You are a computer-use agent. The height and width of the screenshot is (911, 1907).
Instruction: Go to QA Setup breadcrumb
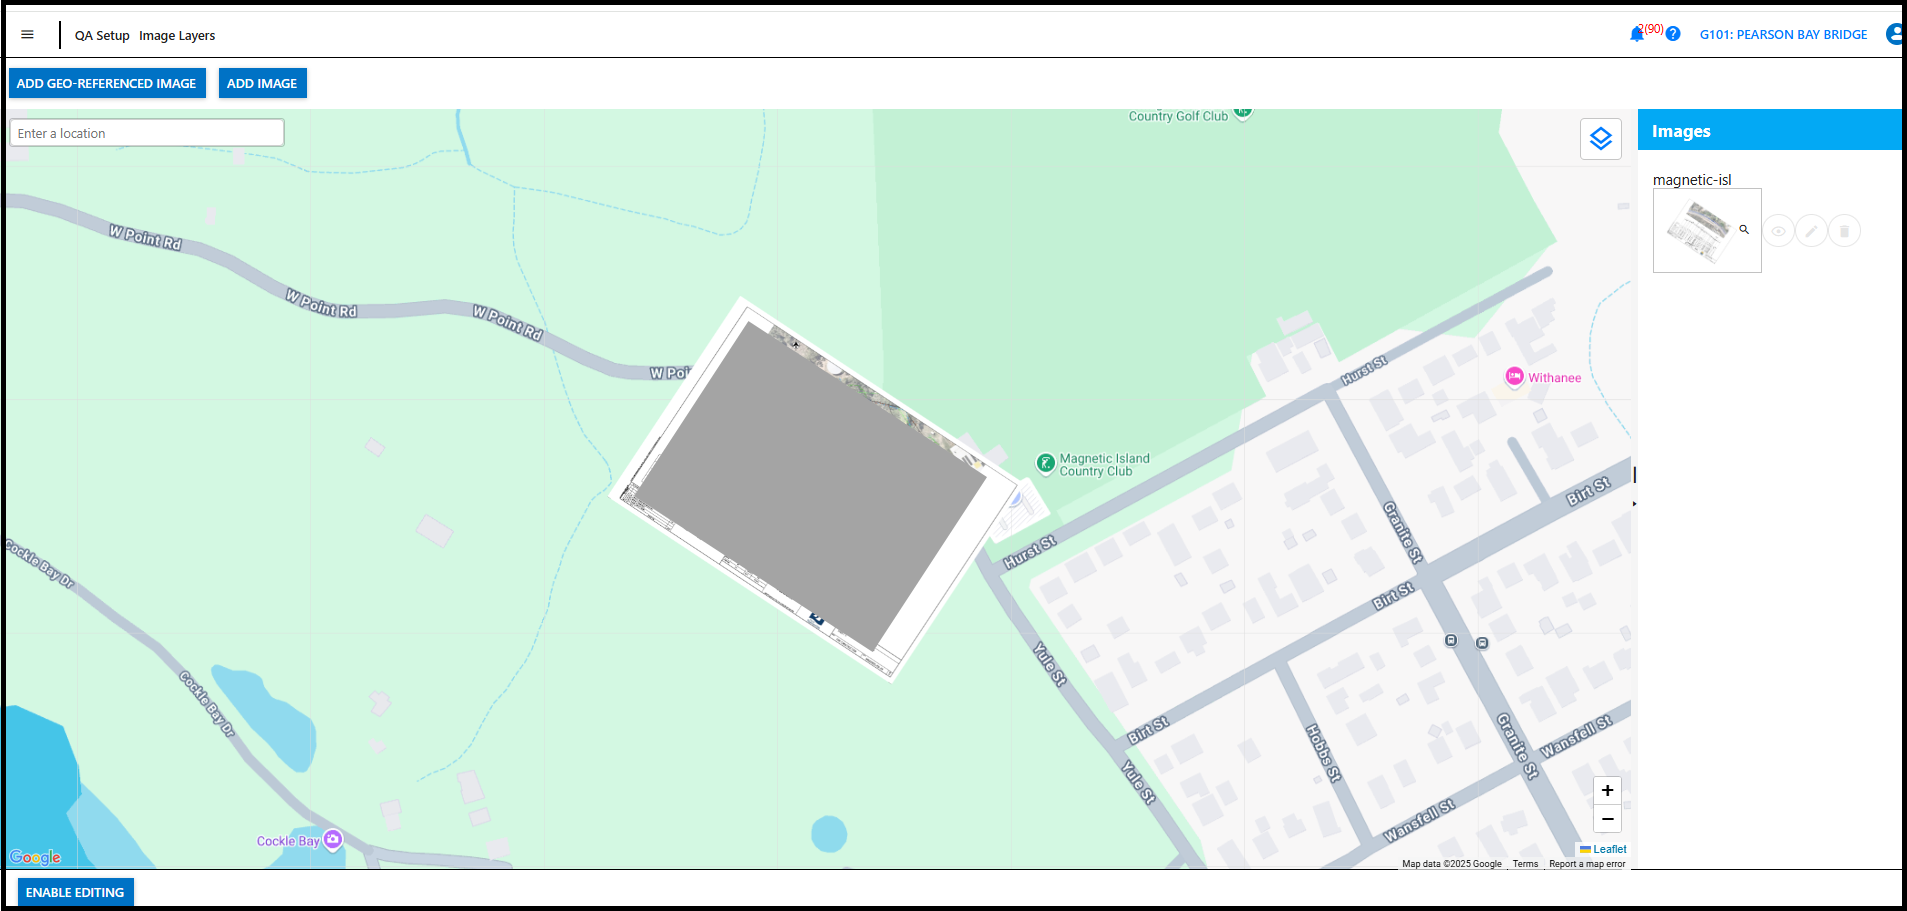pyautogui.click(x=102, y=36)
